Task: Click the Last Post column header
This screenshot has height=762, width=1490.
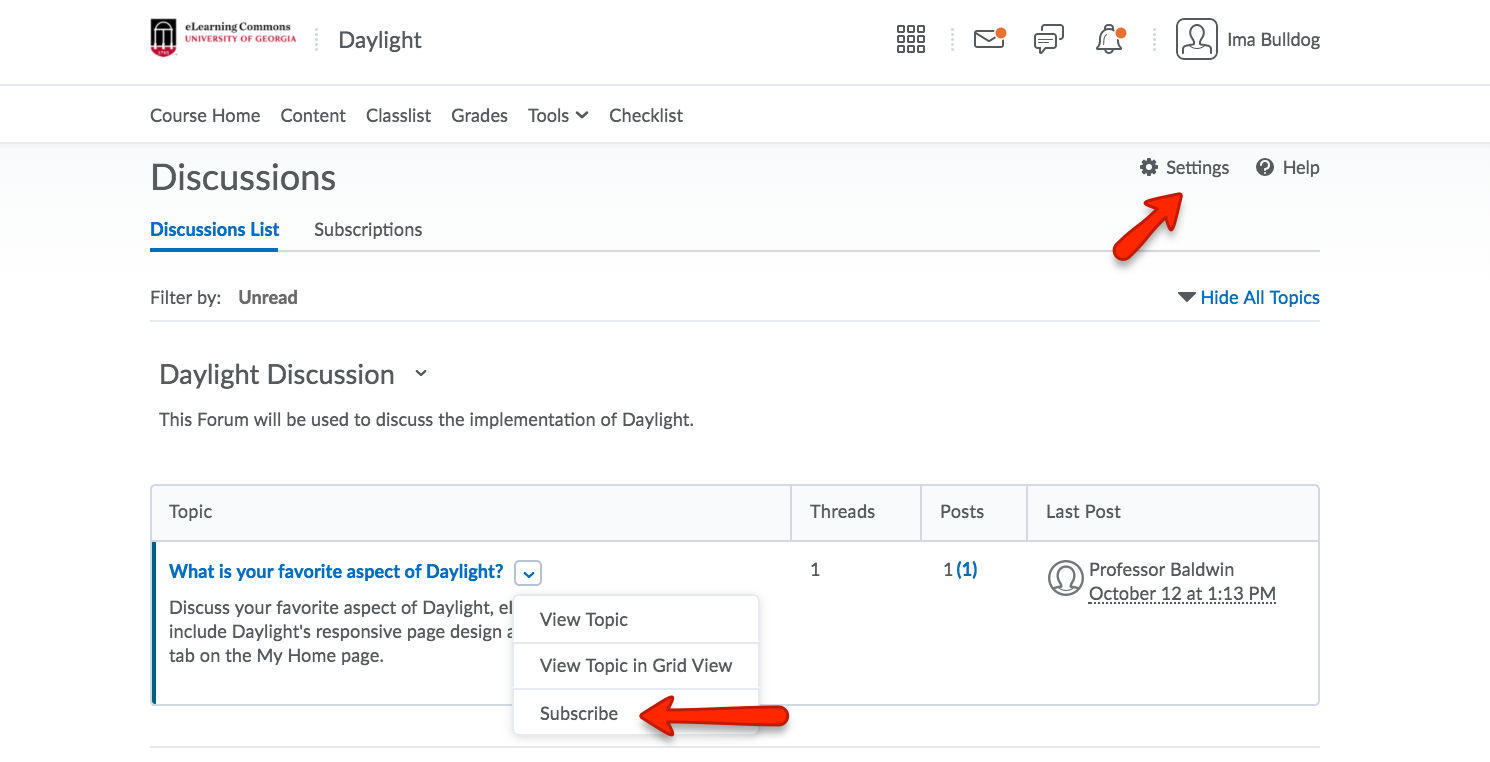Action: [x=1083, y=512]
